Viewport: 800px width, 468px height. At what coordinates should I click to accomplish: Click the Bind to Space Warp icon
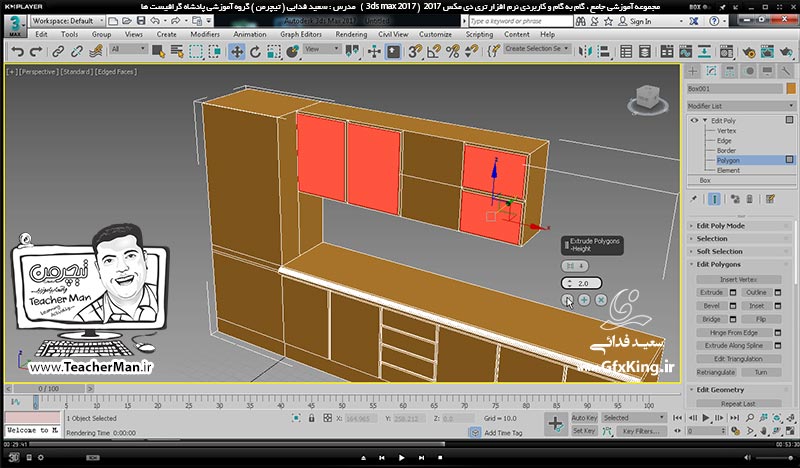pyautogui.click(x=95, y=52)
